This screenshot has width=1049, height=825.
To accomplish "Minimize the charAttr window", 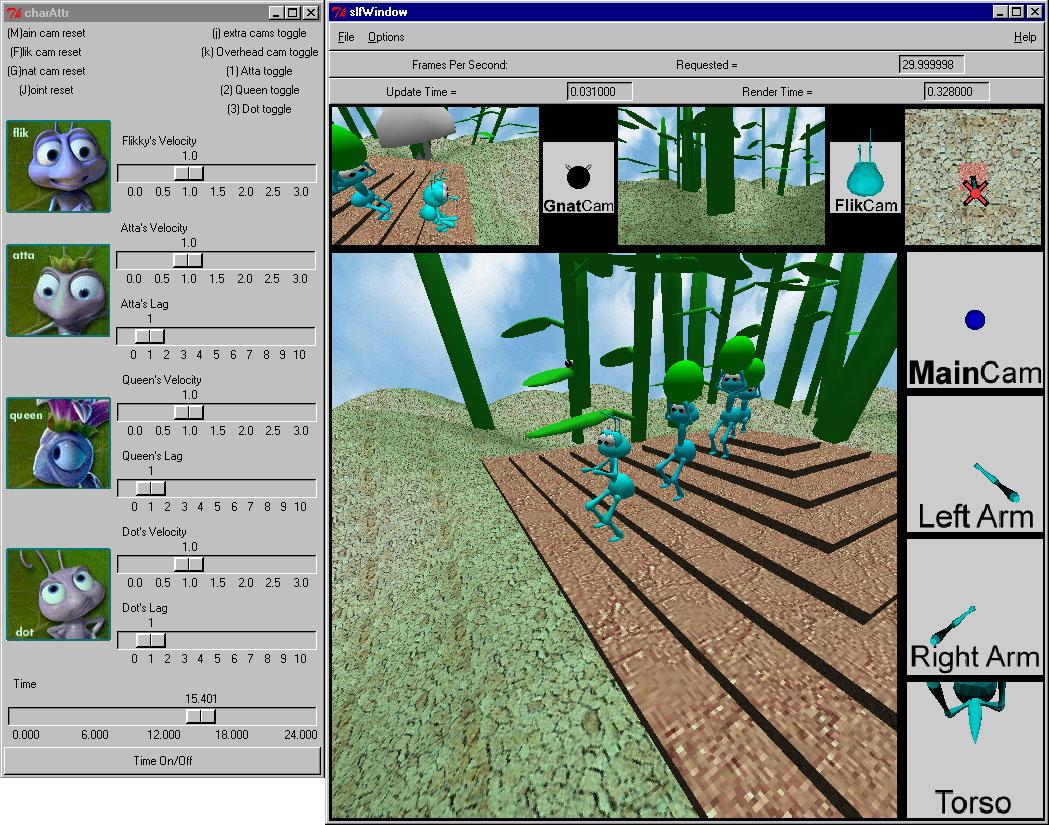I will 276,13.
